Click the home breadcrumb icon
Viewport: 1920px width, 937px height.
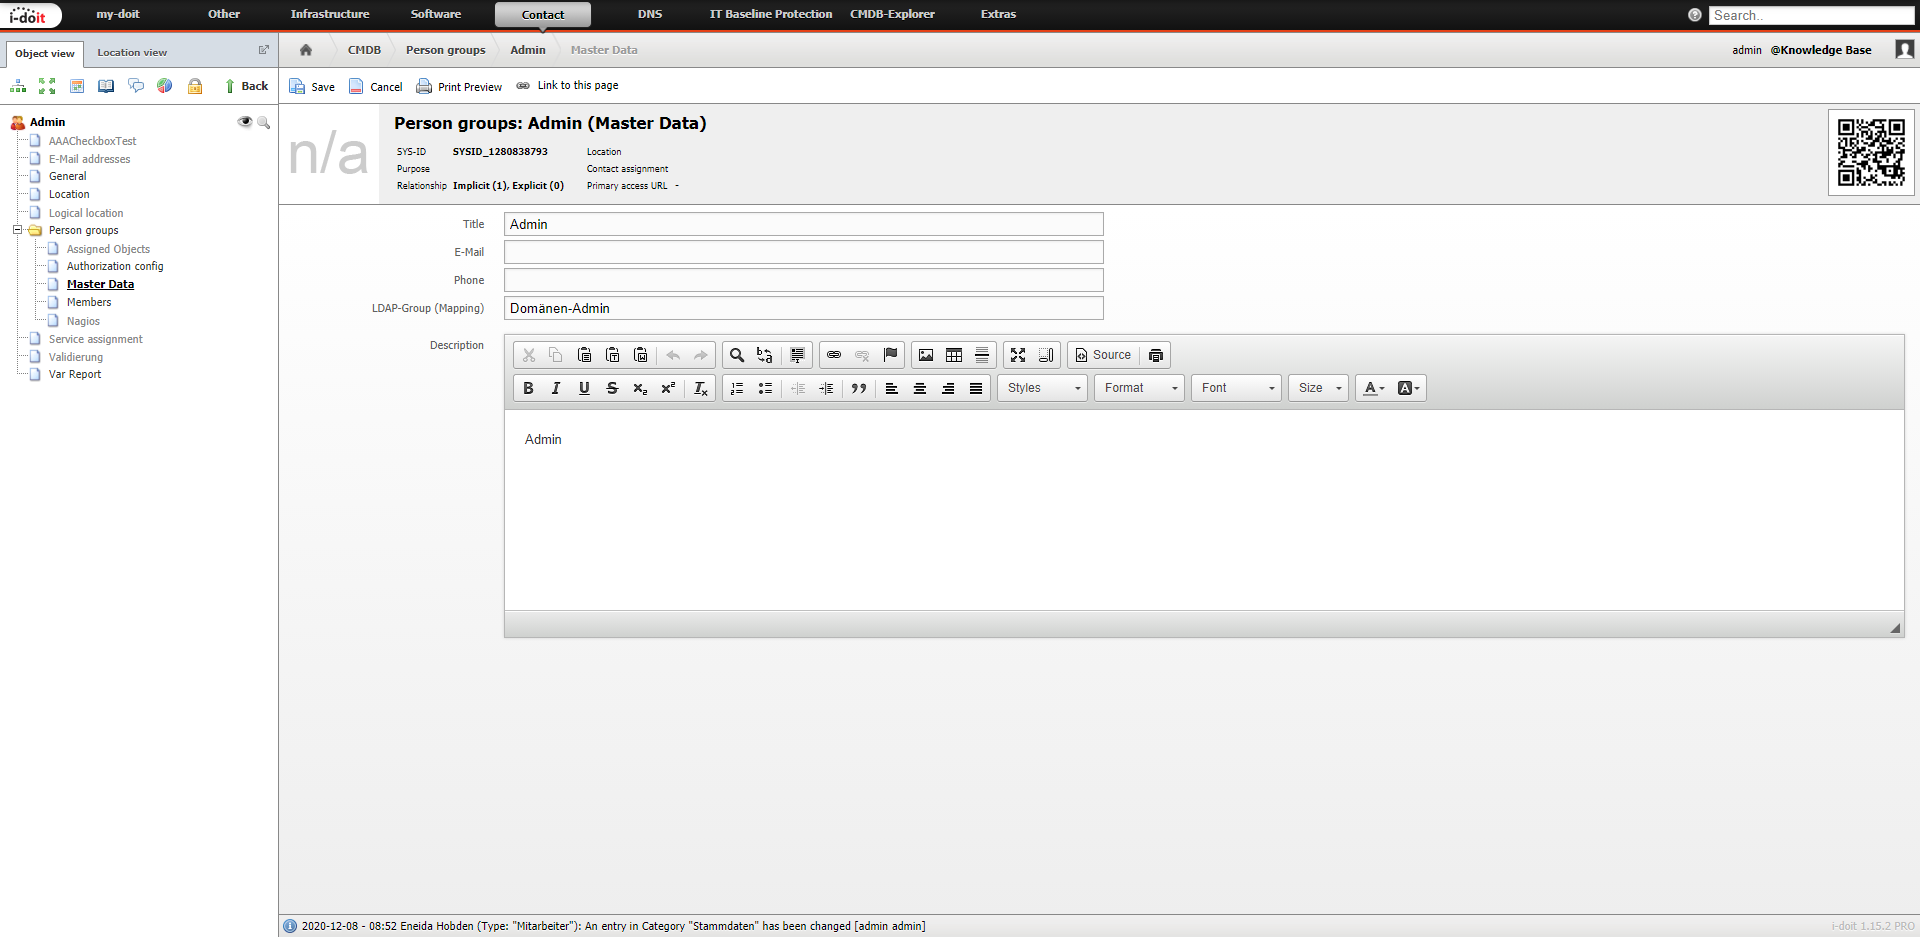(306, 50)
